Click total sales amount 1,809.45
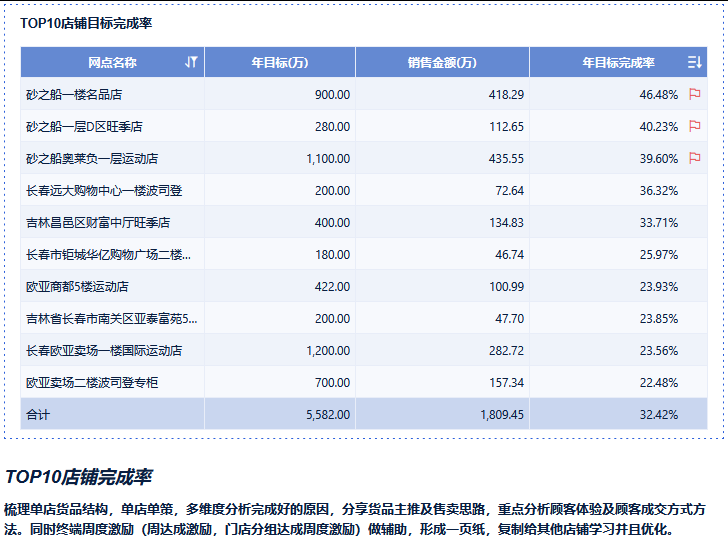The image size is (728, 548). tap(502, 415)
